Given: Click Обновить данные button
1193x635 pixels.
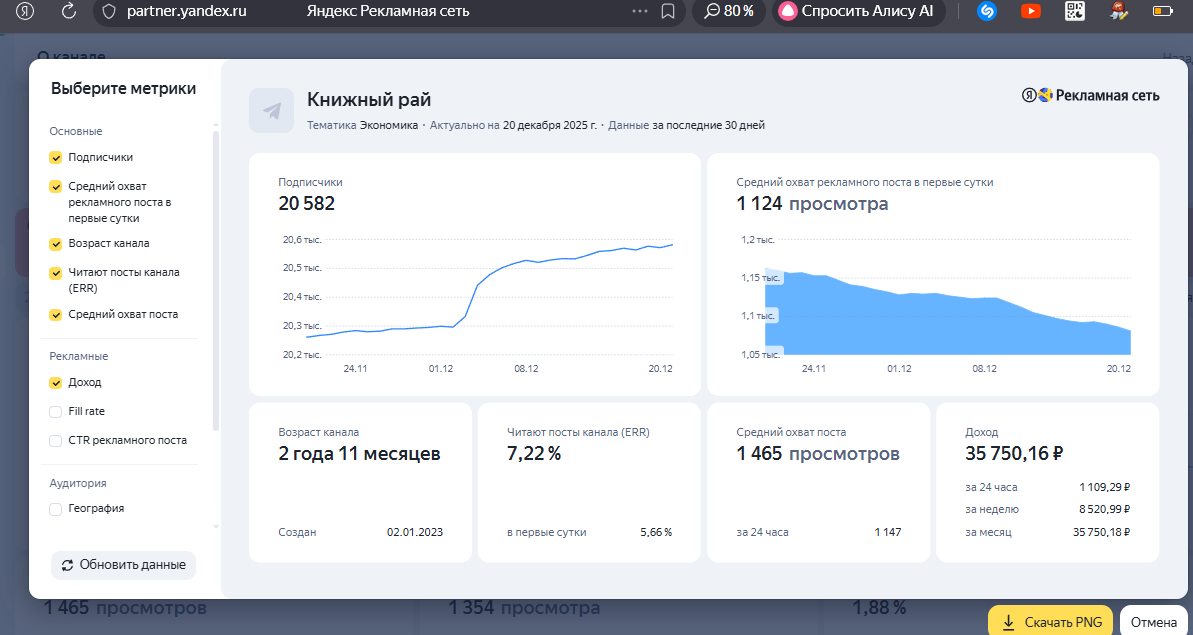Looking at the screenshot, I should coord(124,565).
